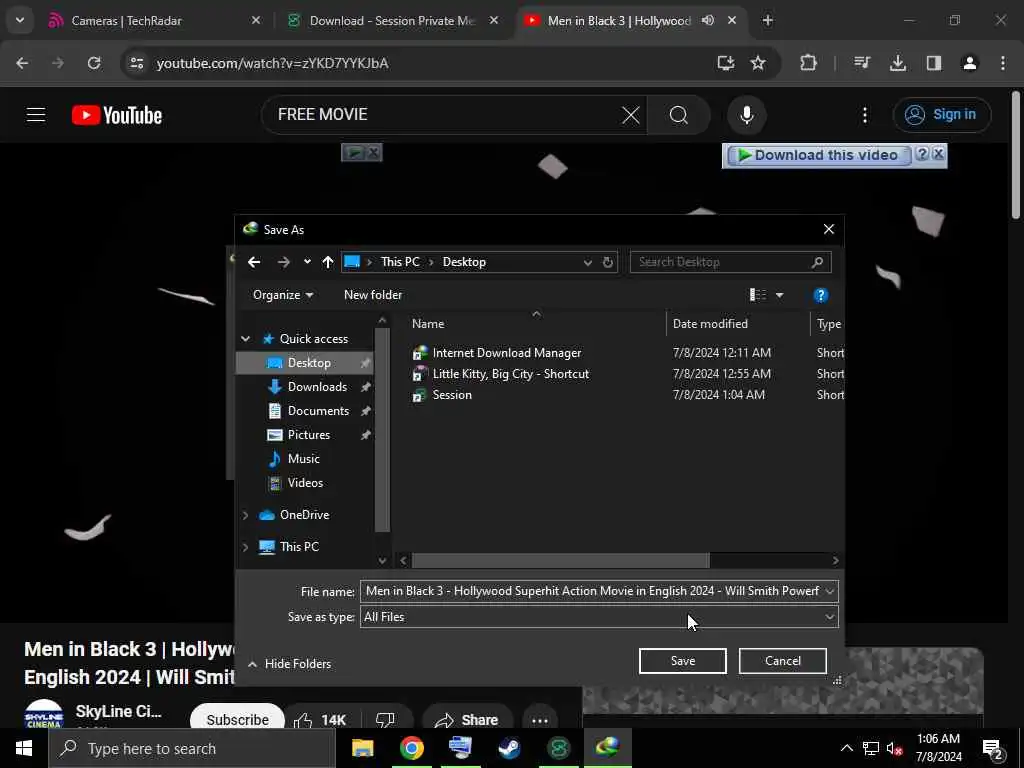Toggle the Chrome side panel
1024x768 pixels.
pyautogui.click(x=934, y=63)
